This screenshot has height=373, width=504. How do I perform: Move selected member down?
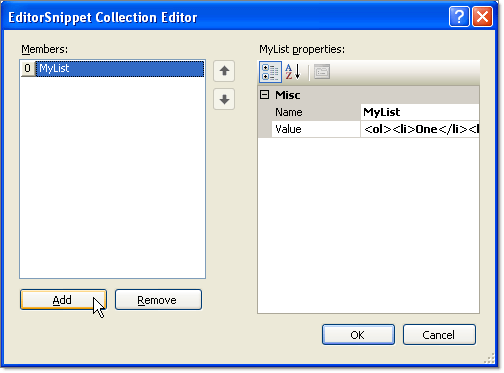(x=224, y=99)
